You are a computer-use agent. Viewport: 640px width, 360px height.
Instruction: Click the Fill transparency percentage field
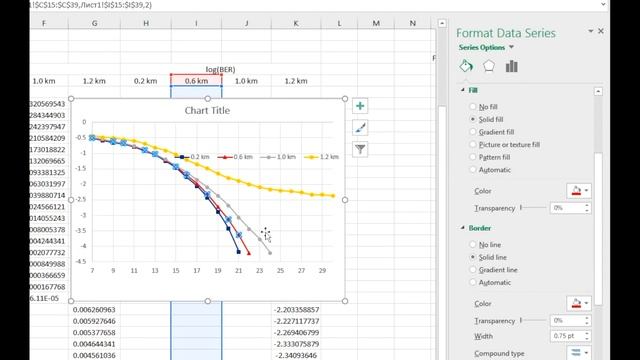567,208
